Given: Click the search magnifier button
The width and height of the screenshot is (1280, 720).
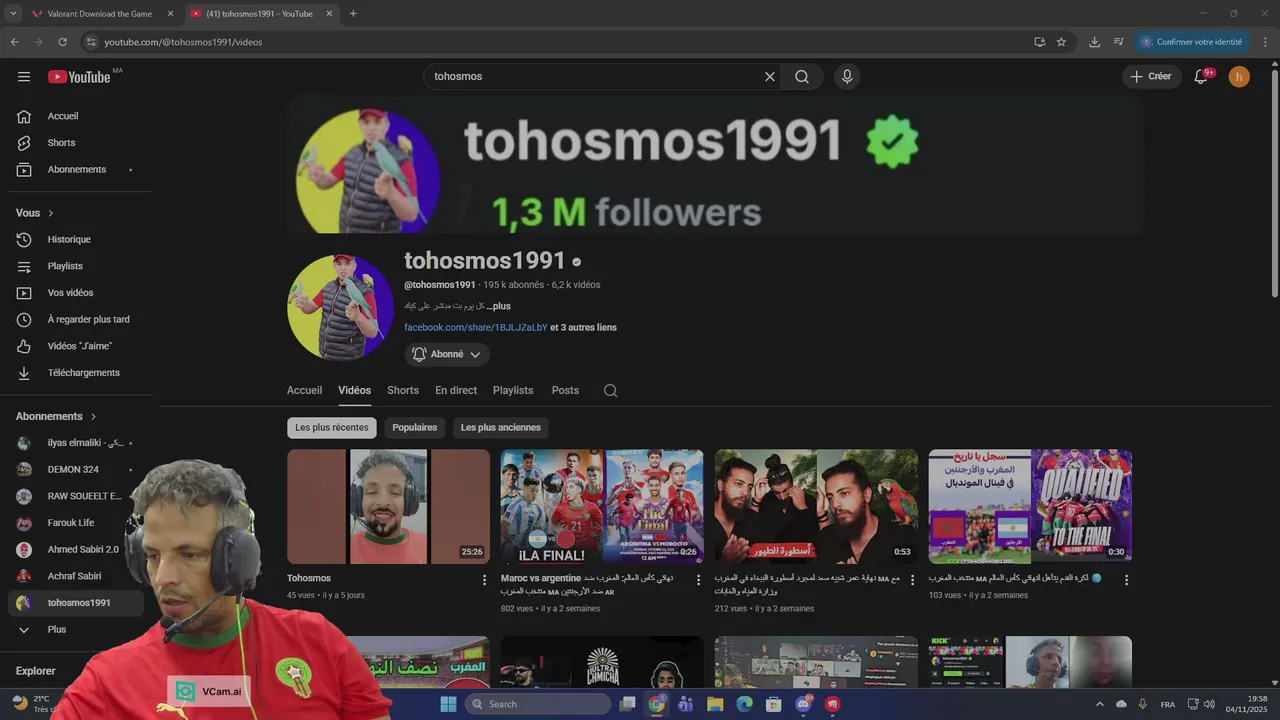Looking at the screenshot, I should pos(802,76).
